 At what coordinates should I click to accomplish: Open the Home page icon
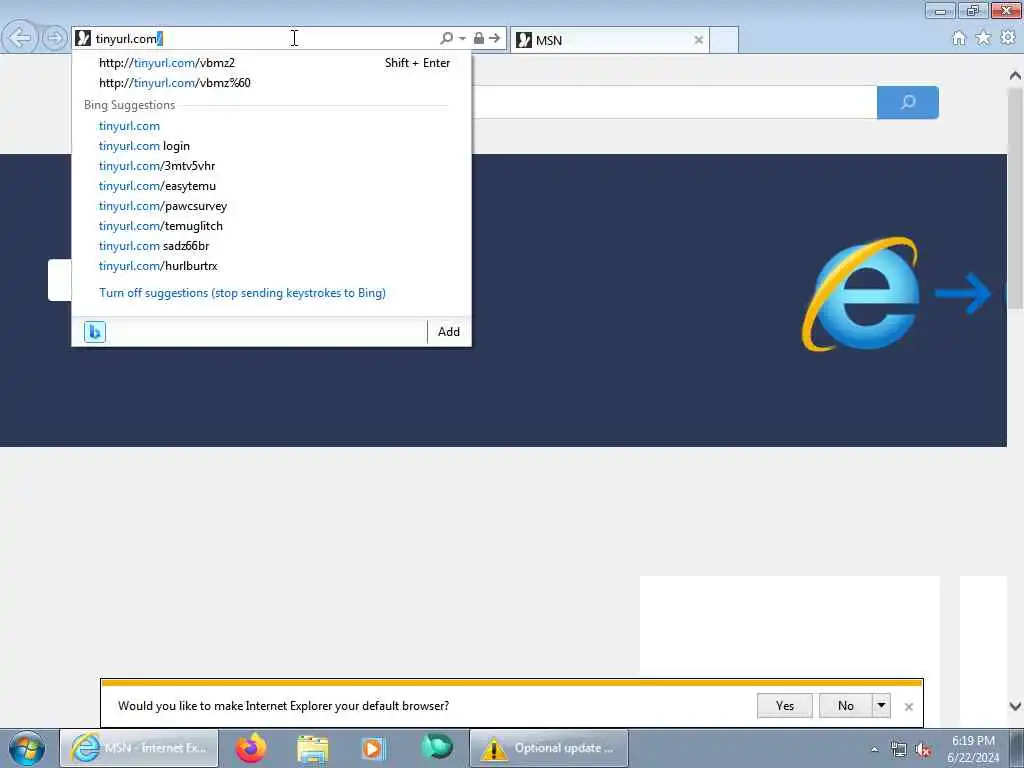(x=959, y=38)
